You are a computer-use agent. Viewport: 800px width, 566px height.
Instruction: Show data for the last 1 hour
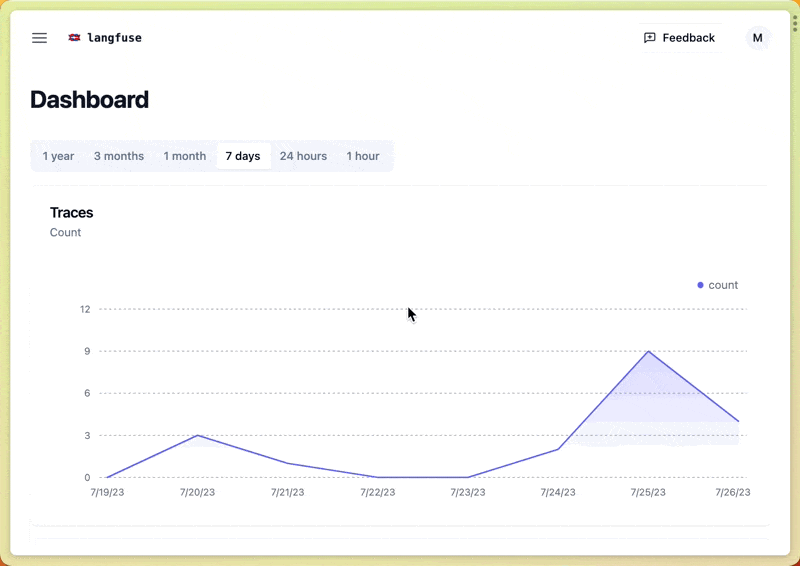[x=363, y=156]
